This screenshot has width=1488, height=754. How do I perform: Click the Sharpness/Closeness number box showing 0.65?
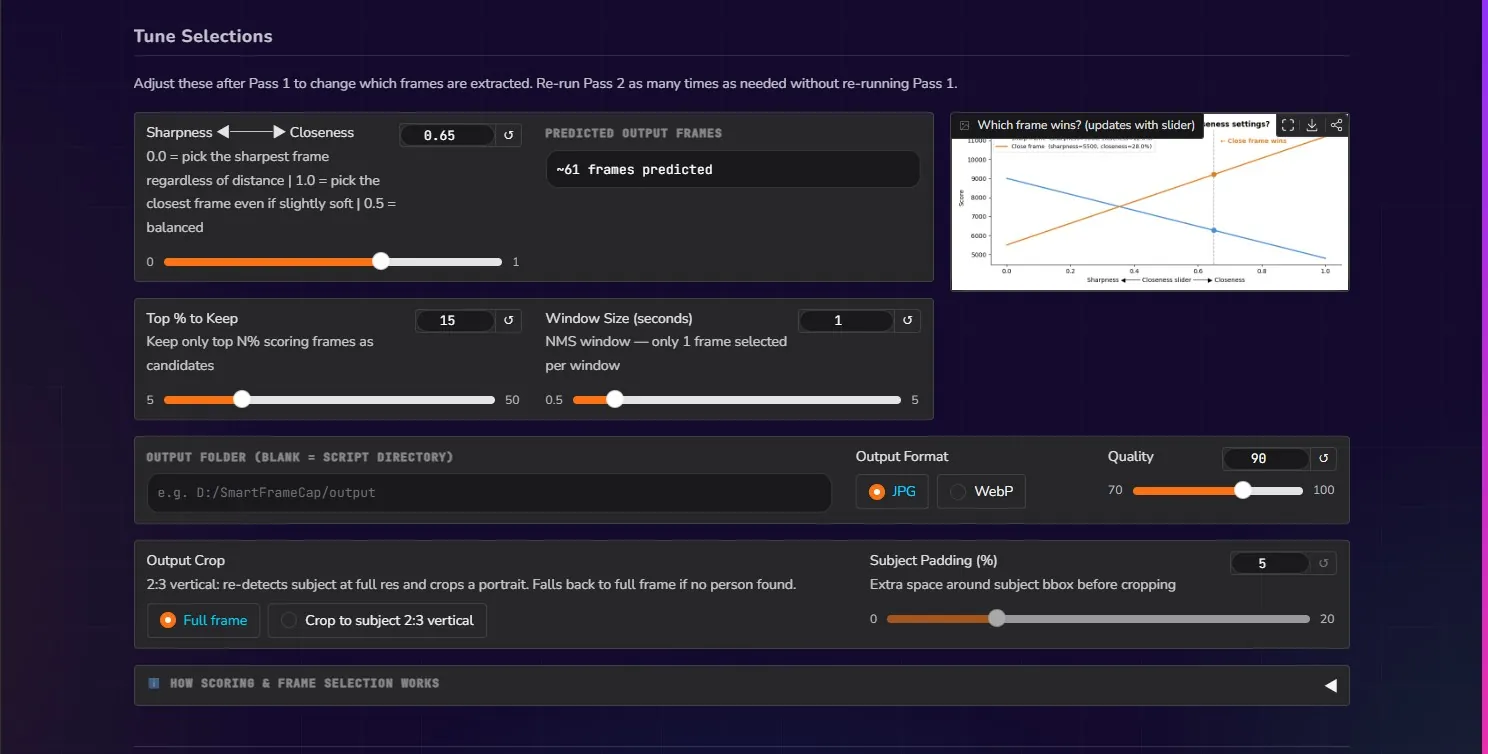click(x=447, y=135)
